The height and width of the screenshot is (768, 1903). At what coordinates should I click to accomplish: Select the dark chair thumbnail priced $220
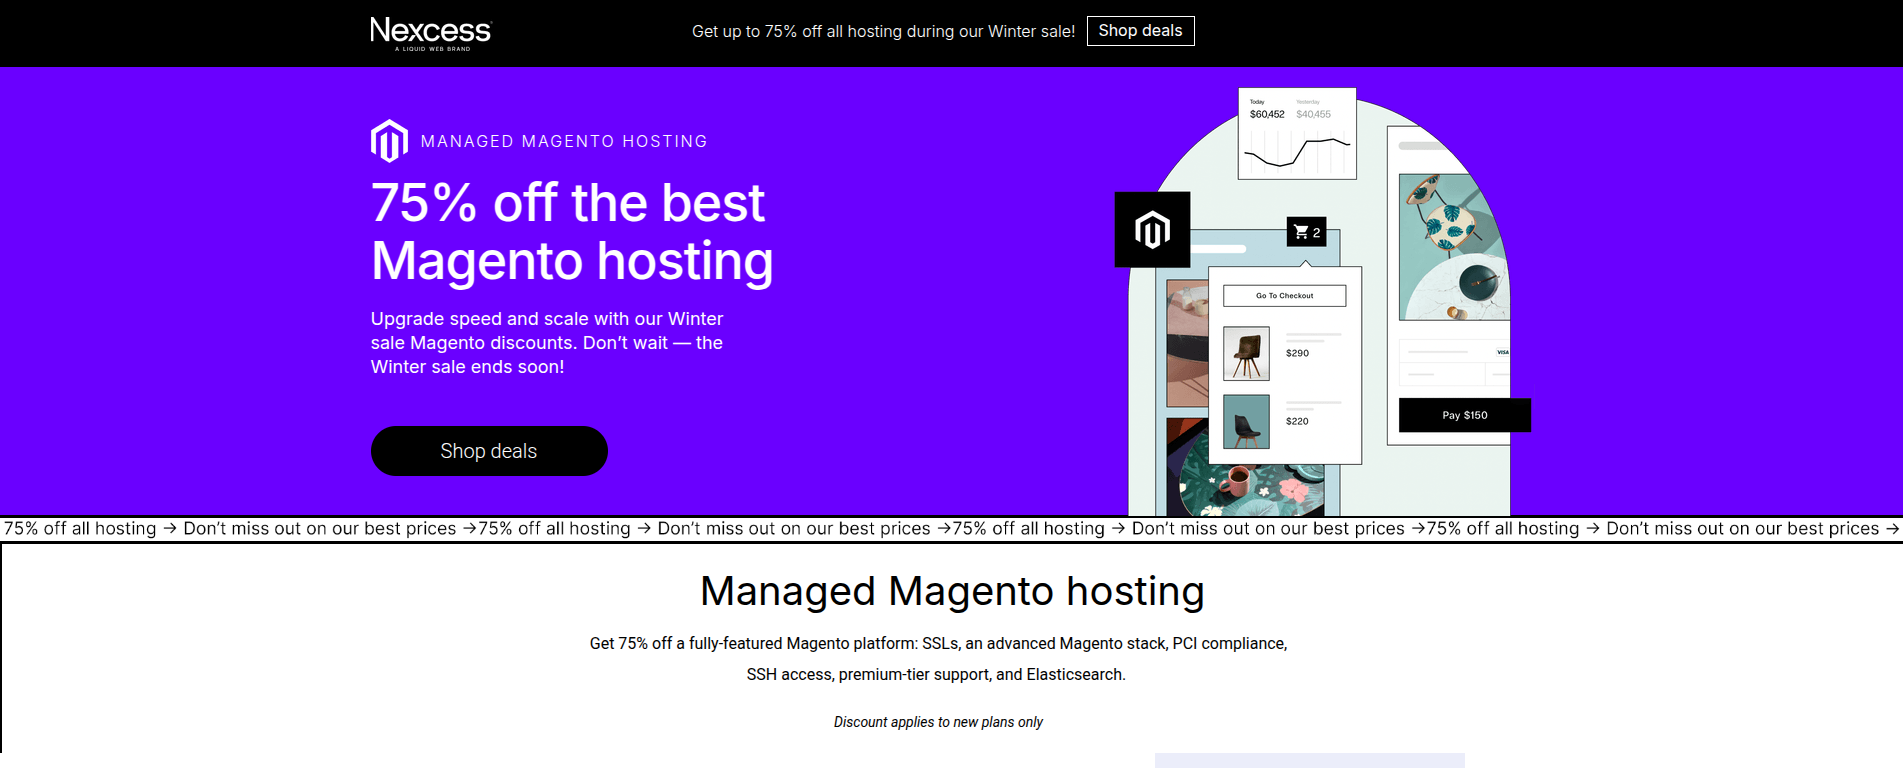pyautogui.click(x=1246, y=421)
